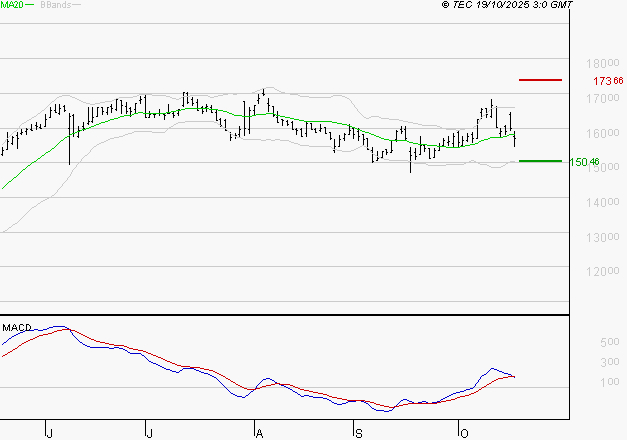Image resolution: width=627 pixels, height=440 pixels.
Task: Click the 13000 price axis label
Action: click(603, 237)
